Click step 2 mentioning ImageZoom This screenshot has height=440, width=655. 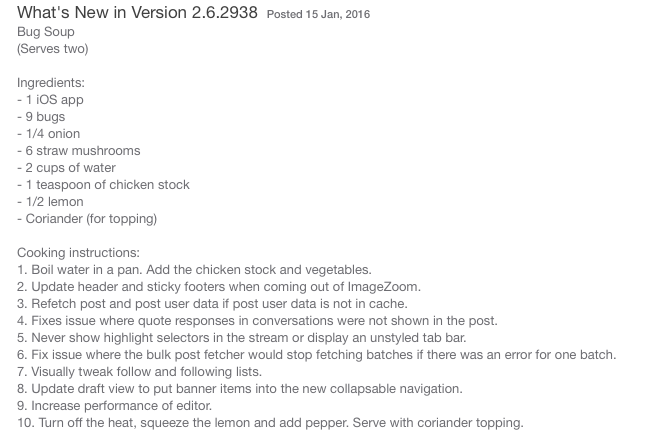[x=219, y=287]
